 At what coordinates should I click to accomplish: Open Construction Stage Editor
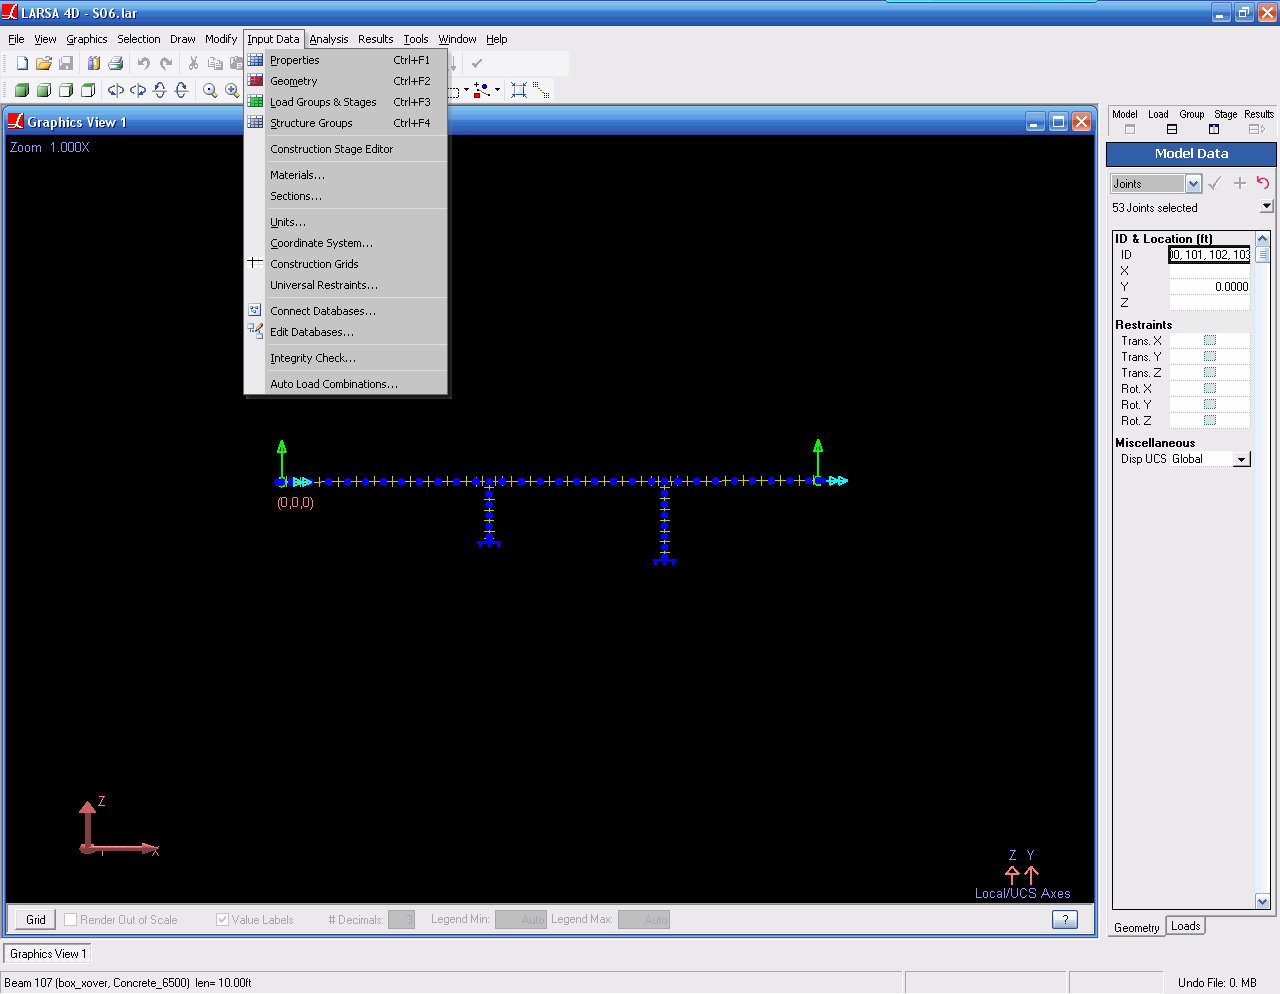[346, 149]
